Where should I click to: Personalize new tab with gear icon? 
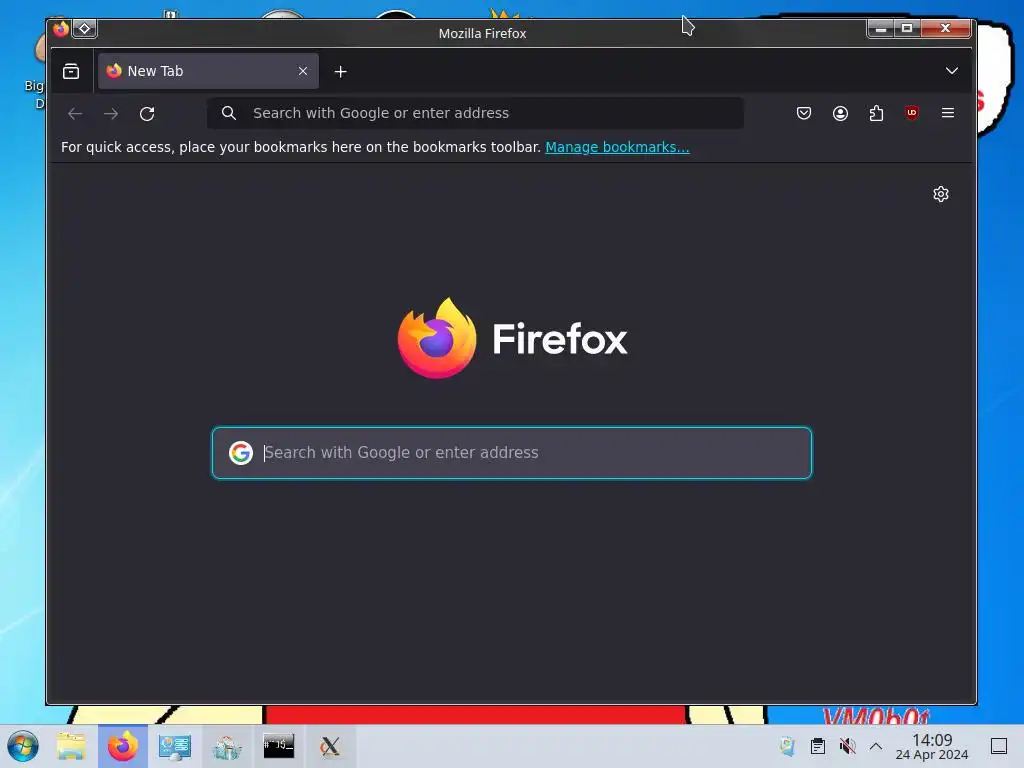tap(940, 194)
